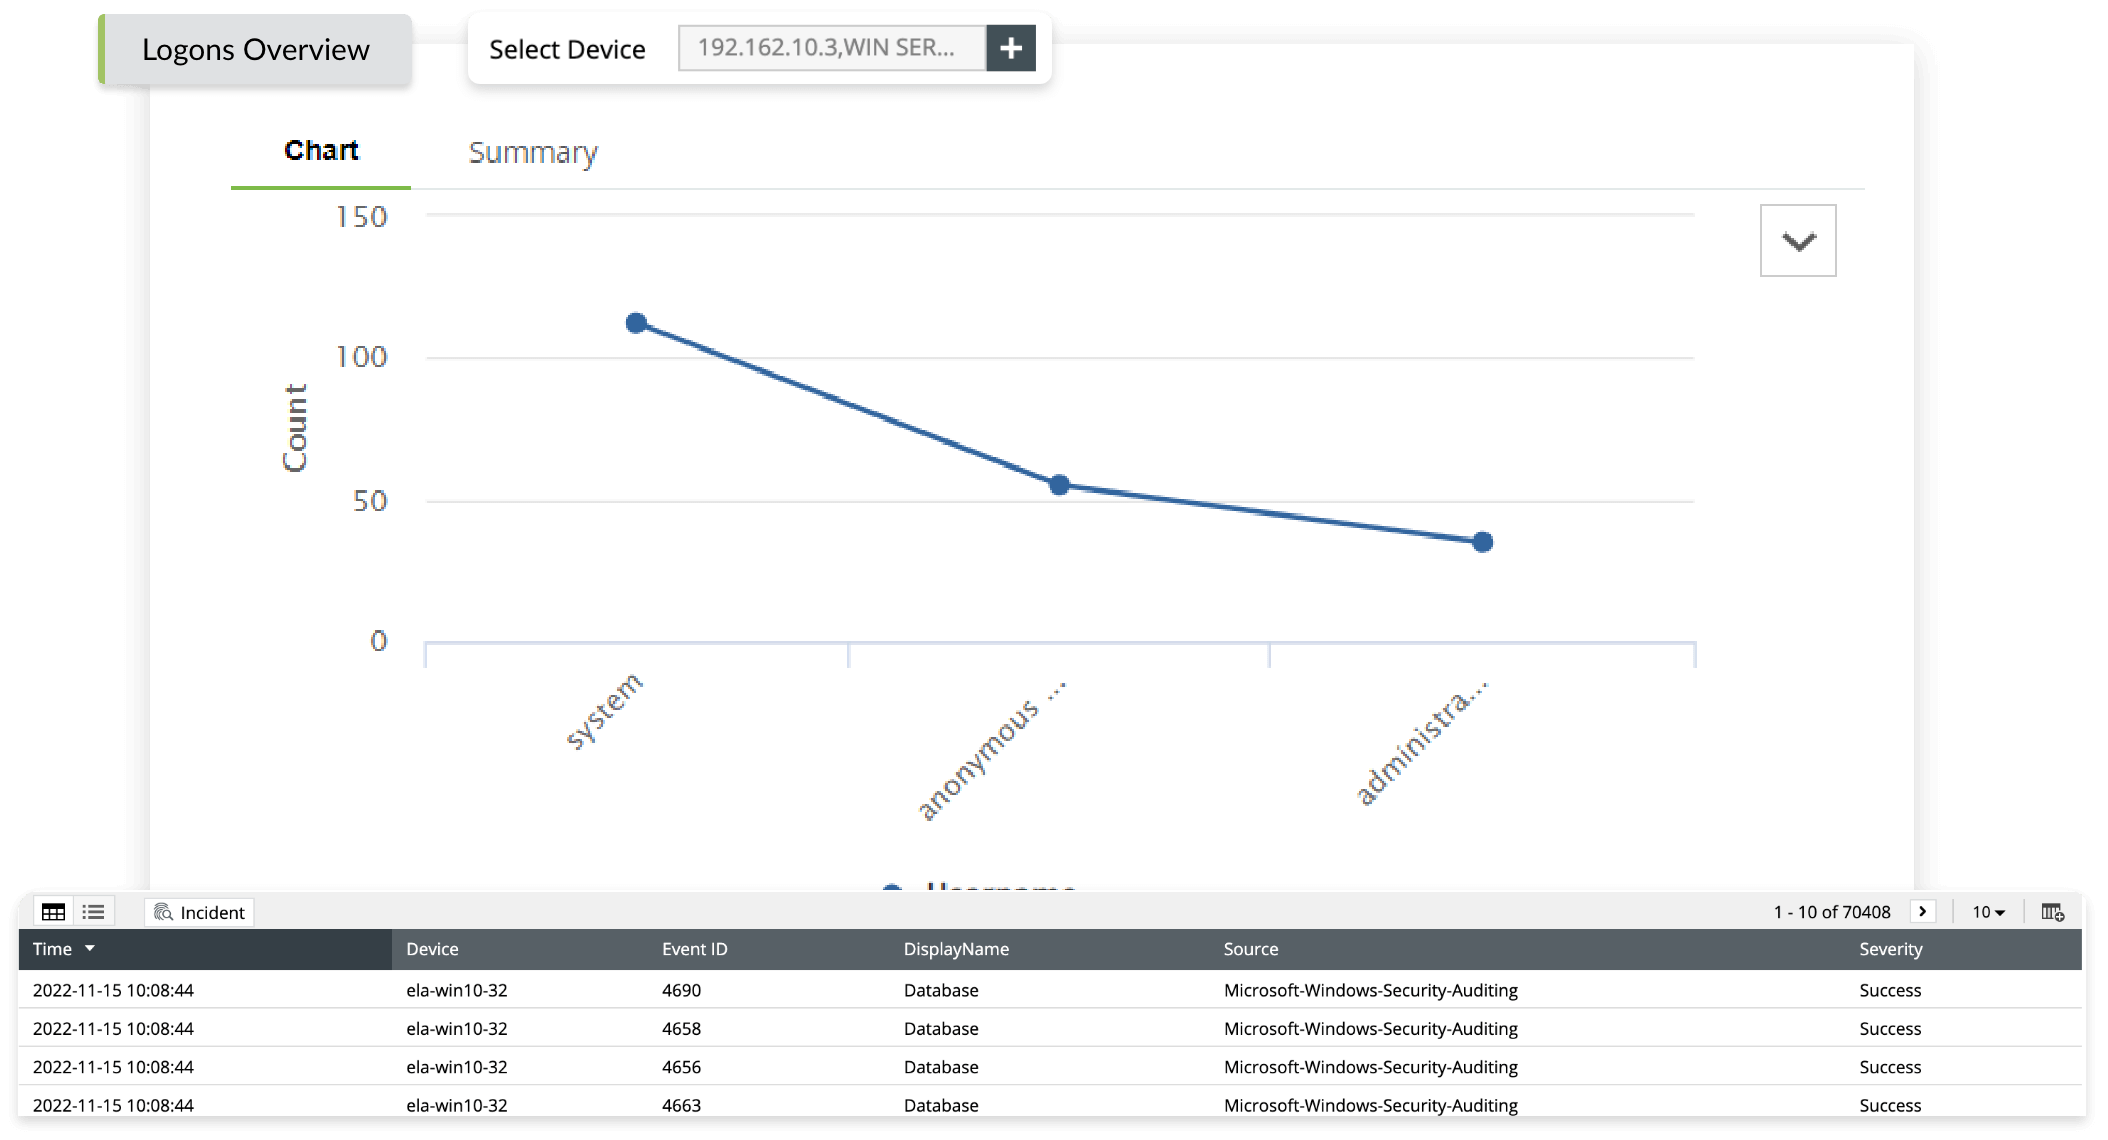Sort by the Severity column header
Screen dimensions: 2108x1140
click(1890, 949)
